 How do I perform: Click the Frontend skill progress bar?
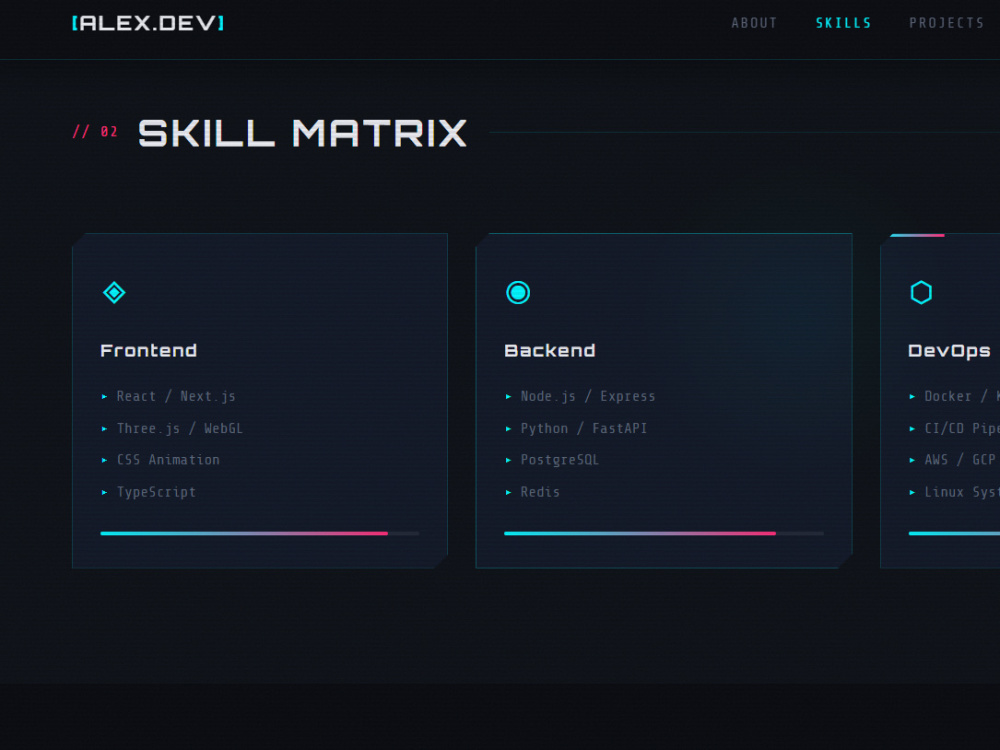[260, 533]
